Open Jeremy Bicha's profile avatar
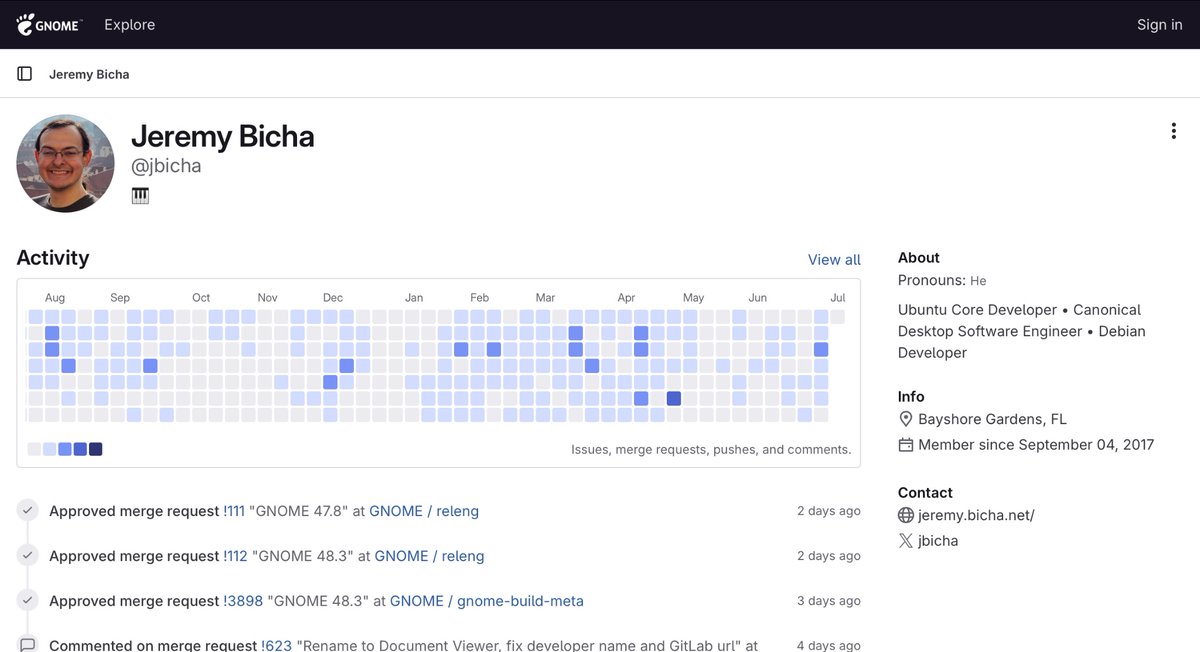Viewport: 1200px width, 652px height. pyautogui.click(x=66, y=163)
